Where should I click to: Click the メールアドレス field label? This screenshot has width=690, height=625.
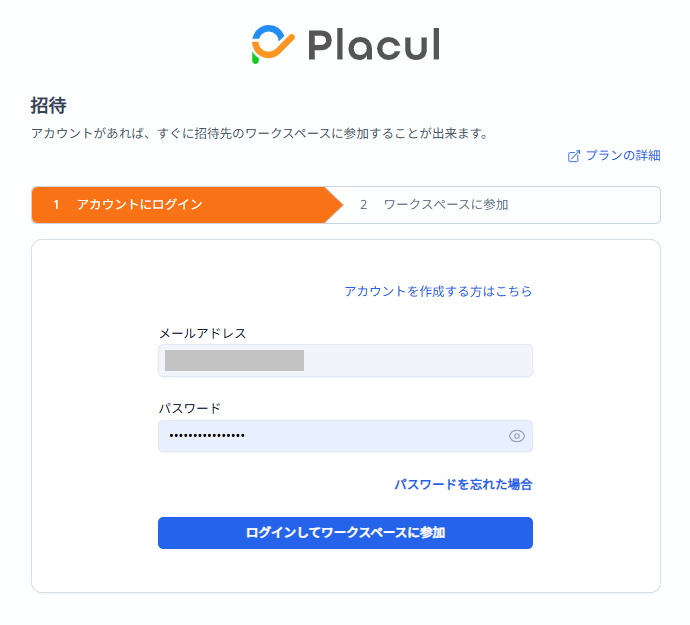(x=202, y=333)
